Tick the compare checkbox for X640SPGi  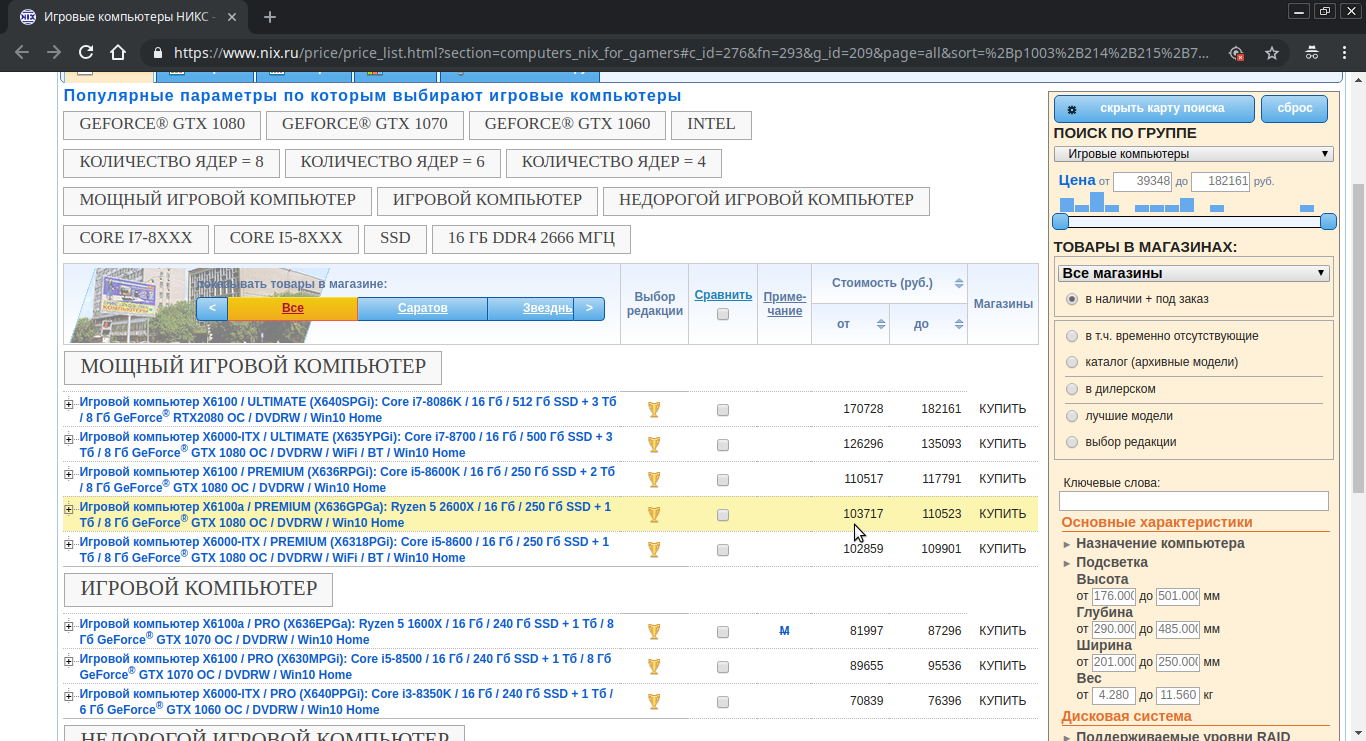723,410
